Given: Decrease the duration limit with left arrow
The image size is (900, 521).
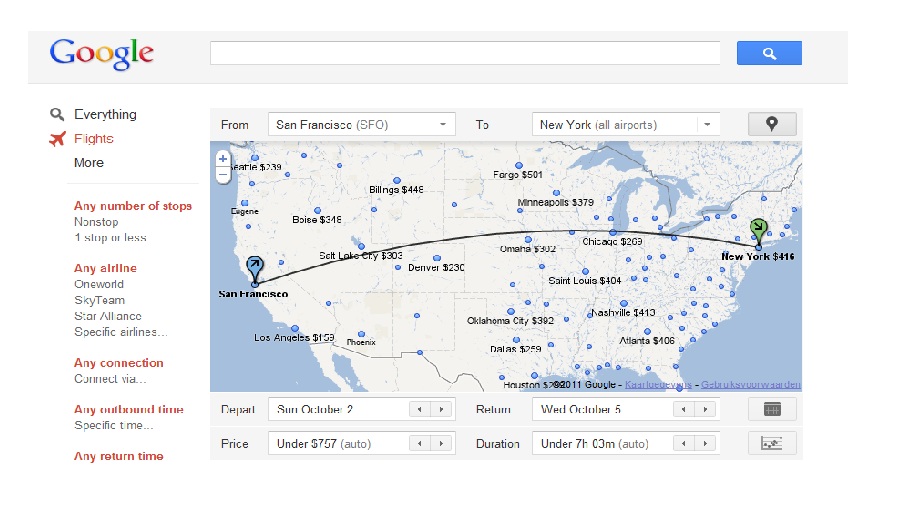Looking at the screenshot, I should click(684, 444).
